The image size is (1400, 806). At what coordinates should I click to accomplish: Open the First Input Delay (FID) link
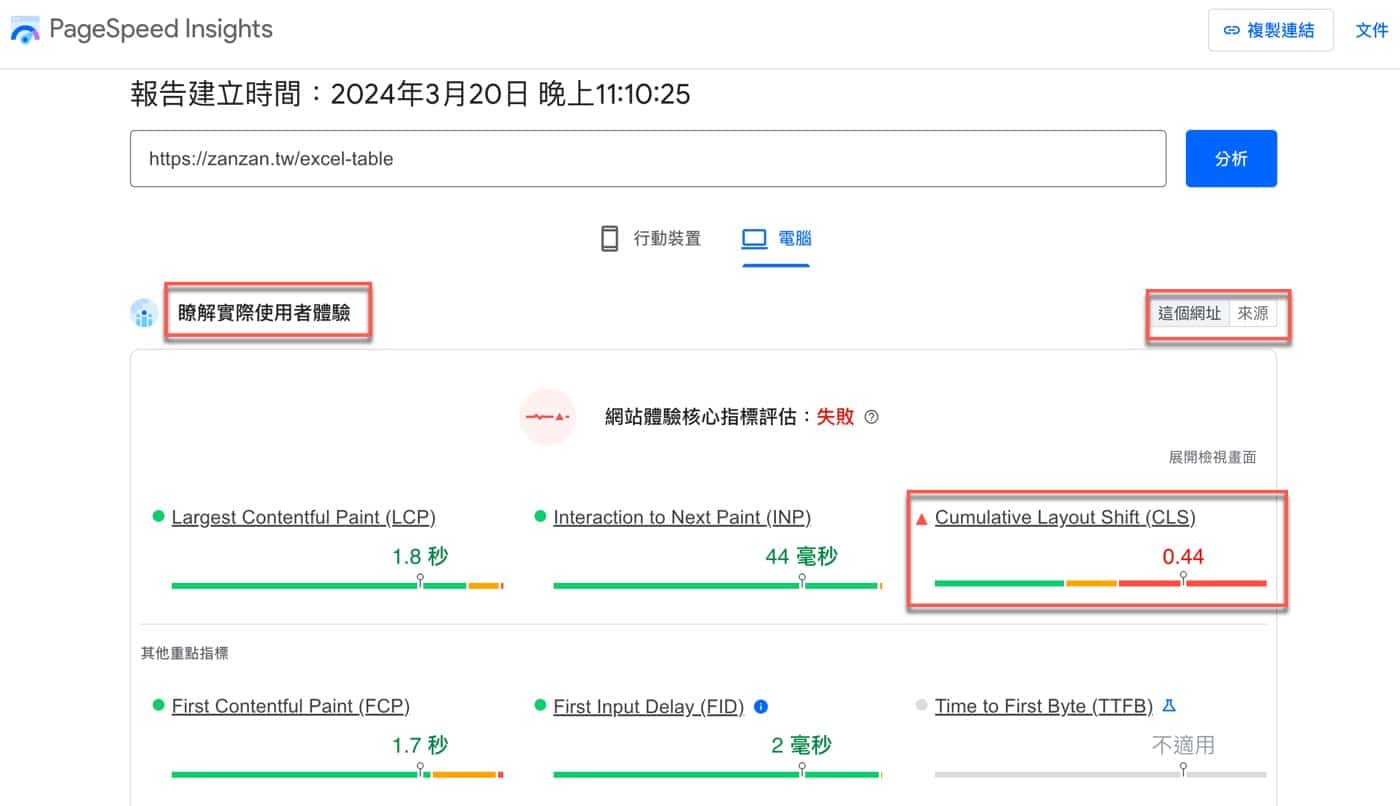[649, 706]
